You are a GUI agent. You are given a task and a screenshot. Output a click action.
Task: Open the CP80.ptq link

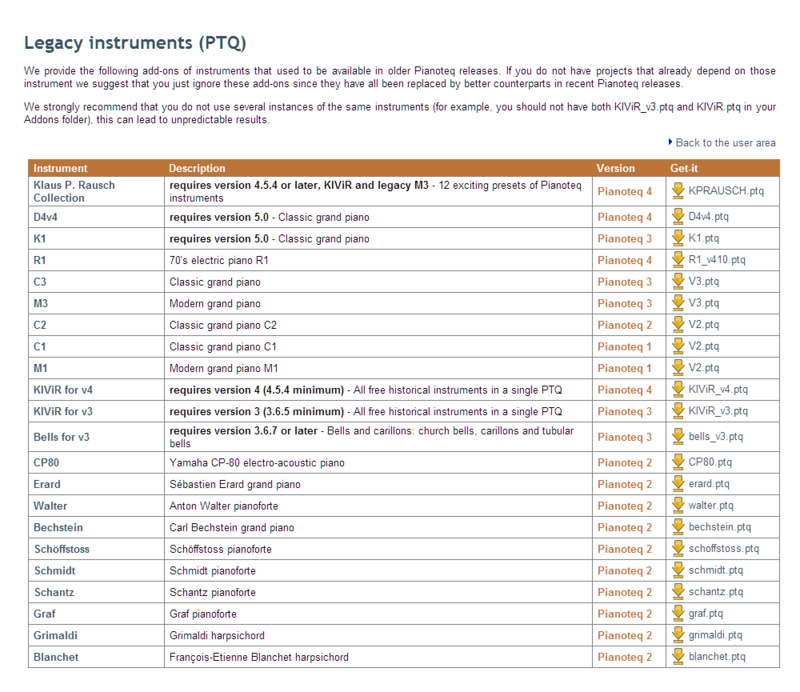click(x=710, y=462)
